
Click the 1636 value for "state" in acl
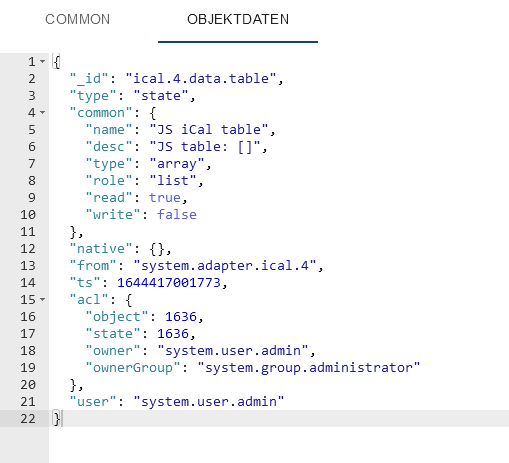point(173,334)
